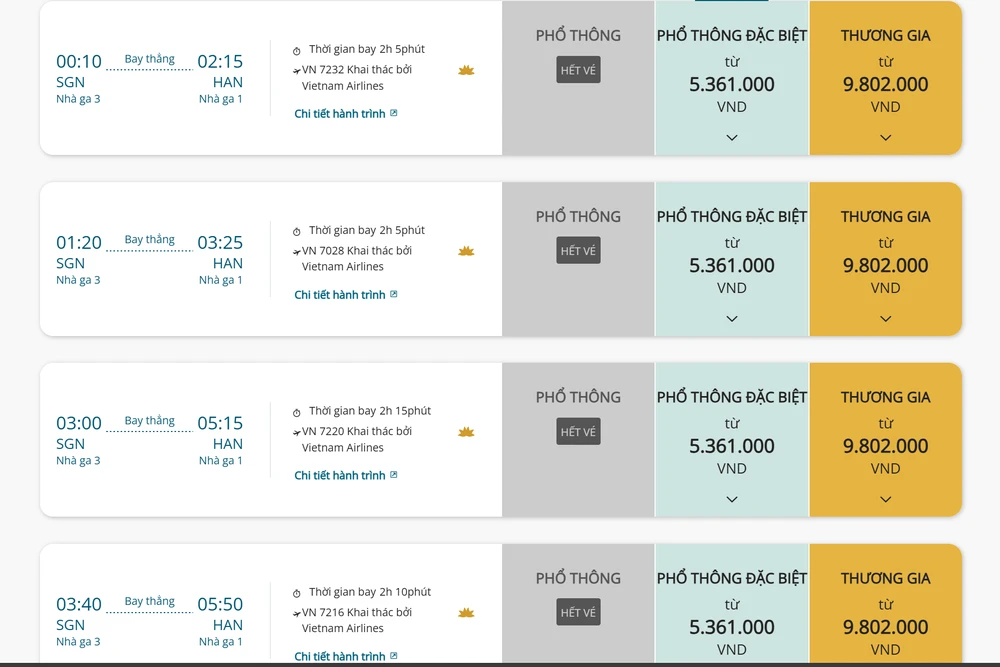Click the plane icon next to VN 7028
This screenshot has height=667, width=1000.
click(x=296, y=252)
